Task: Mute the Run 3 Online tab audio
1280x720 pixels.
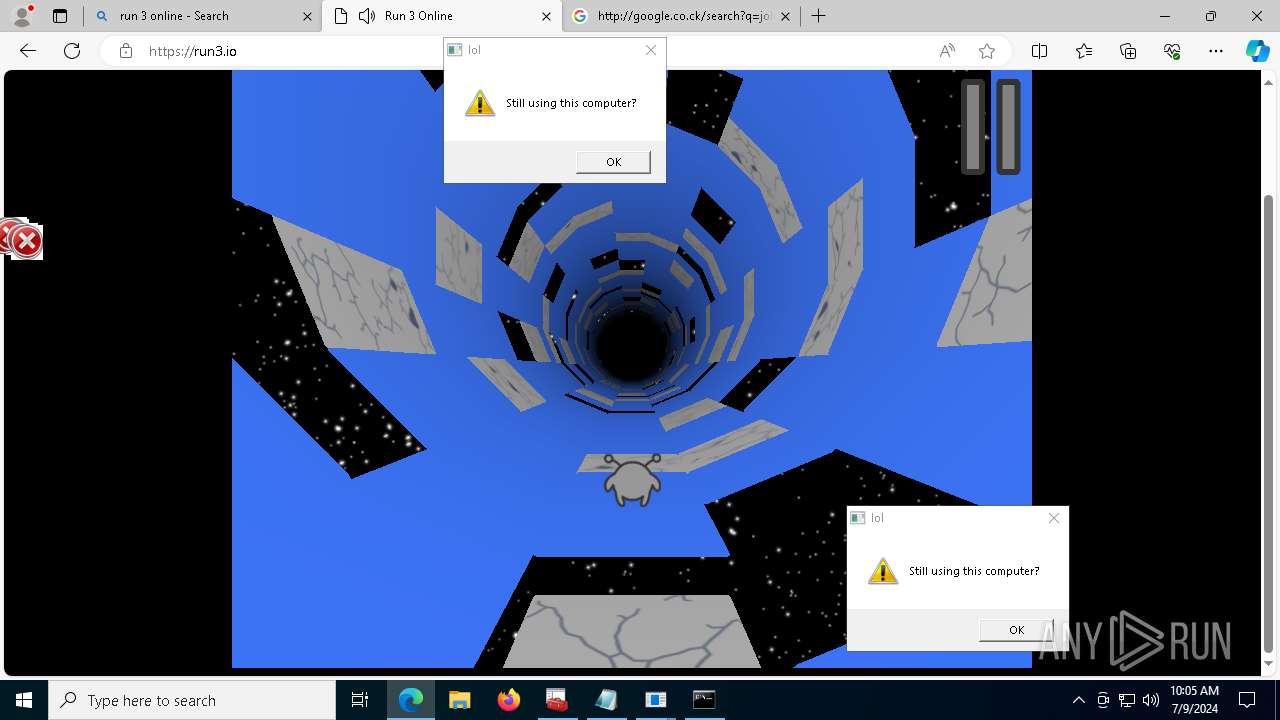Action: (367, 16)
